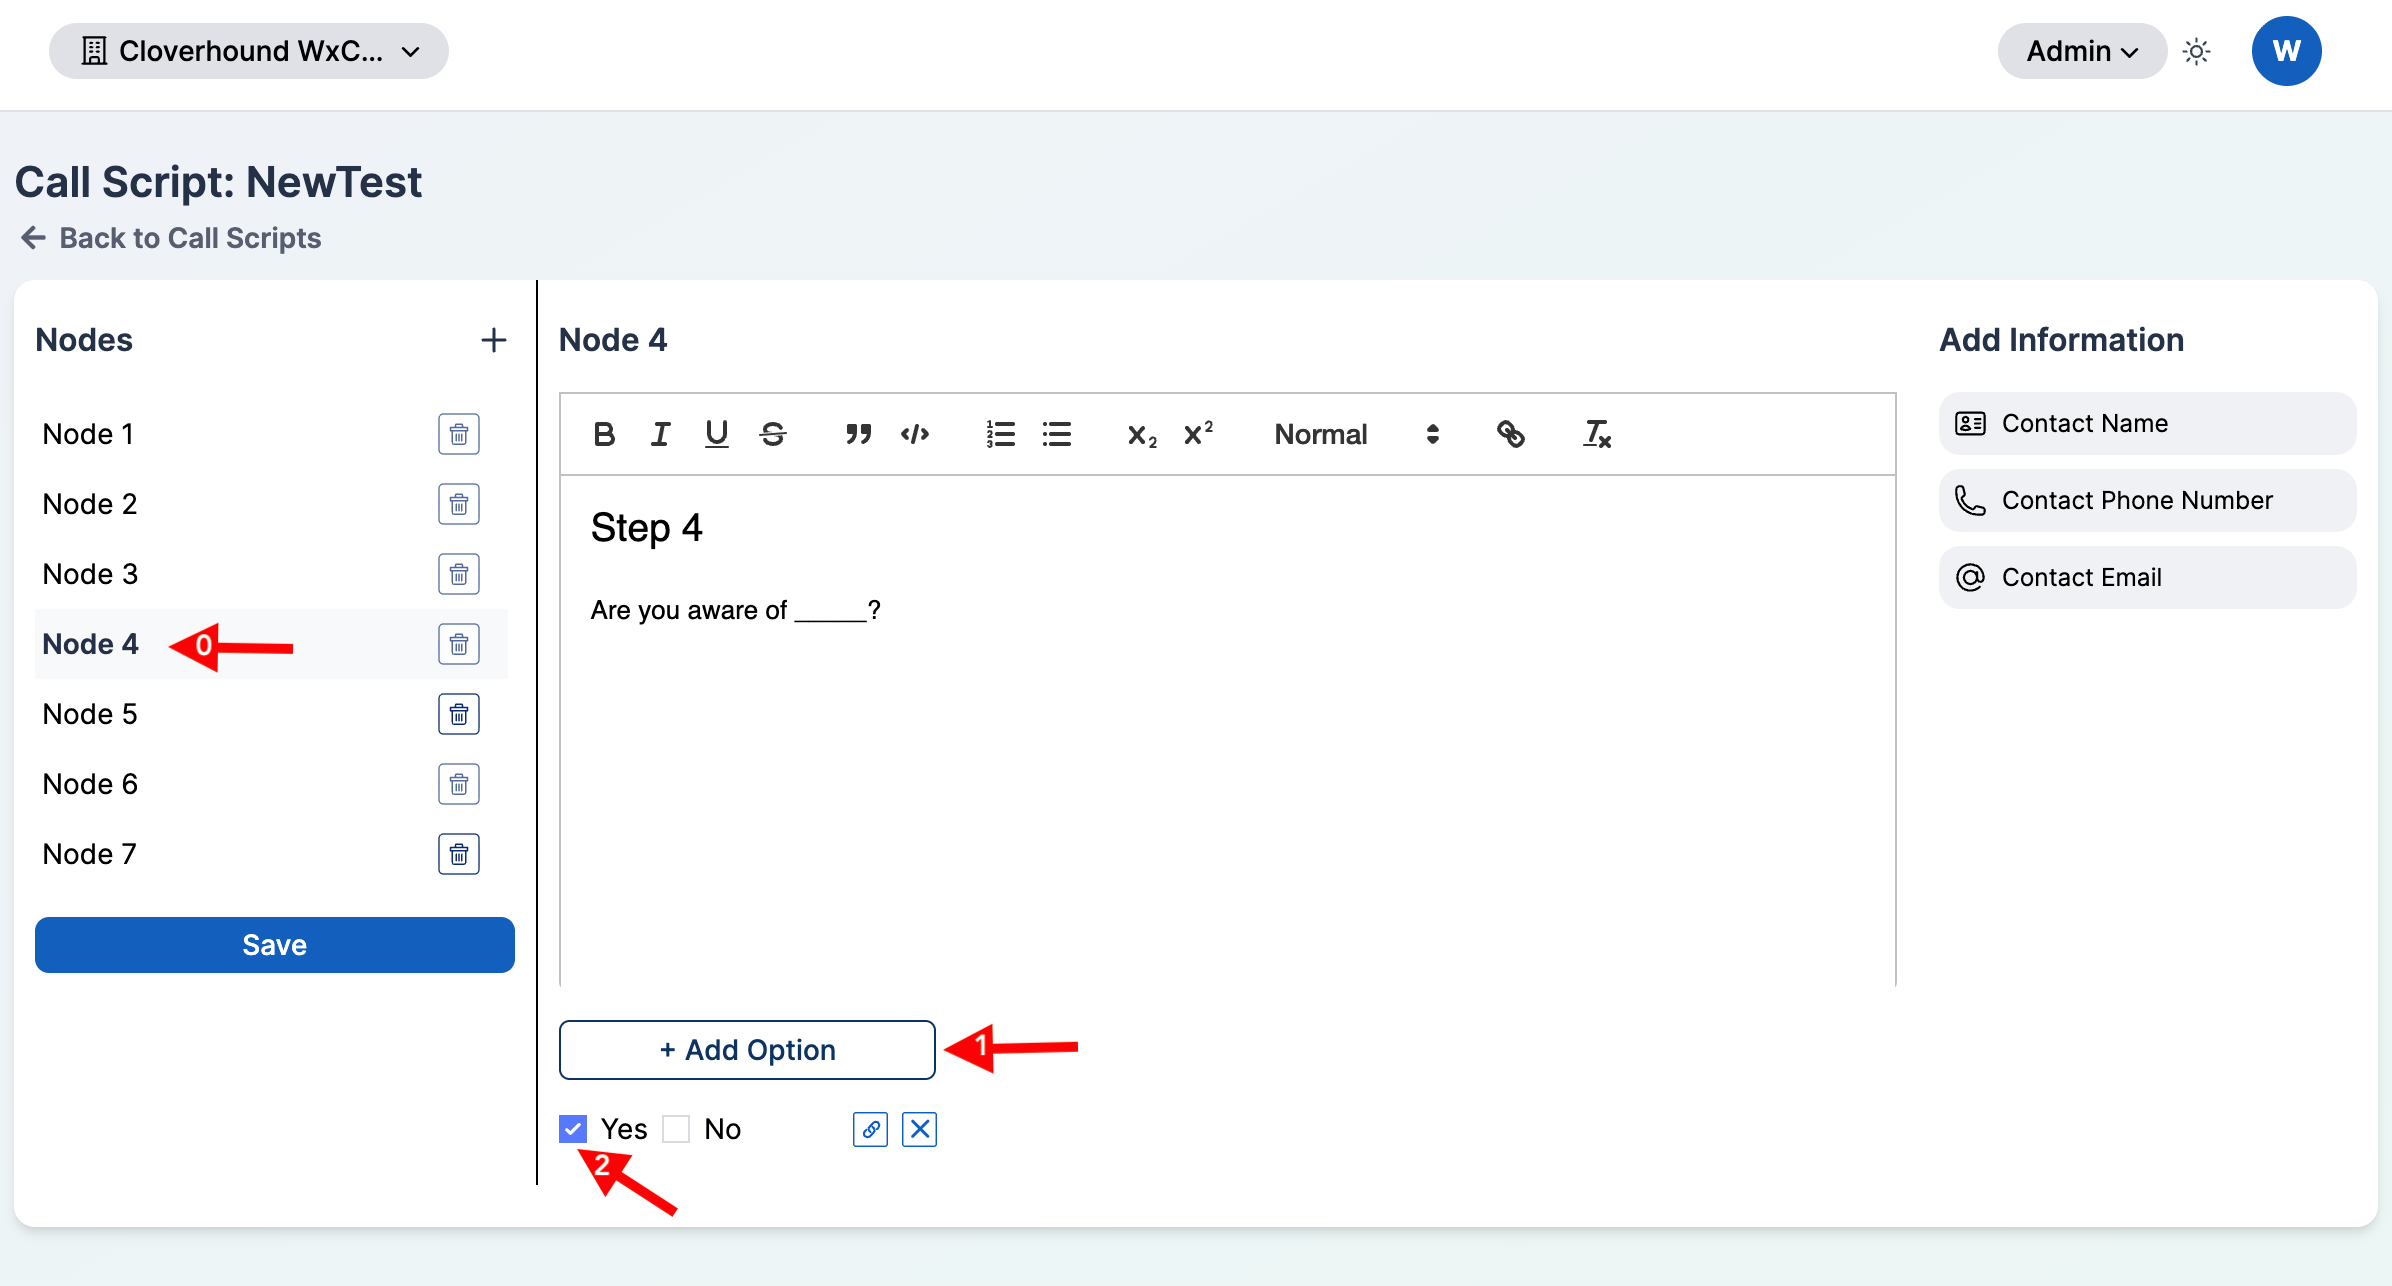Delete Node 6 with trash icon
Screen dimensions: 2392x1286
click(x=459, y=784)
